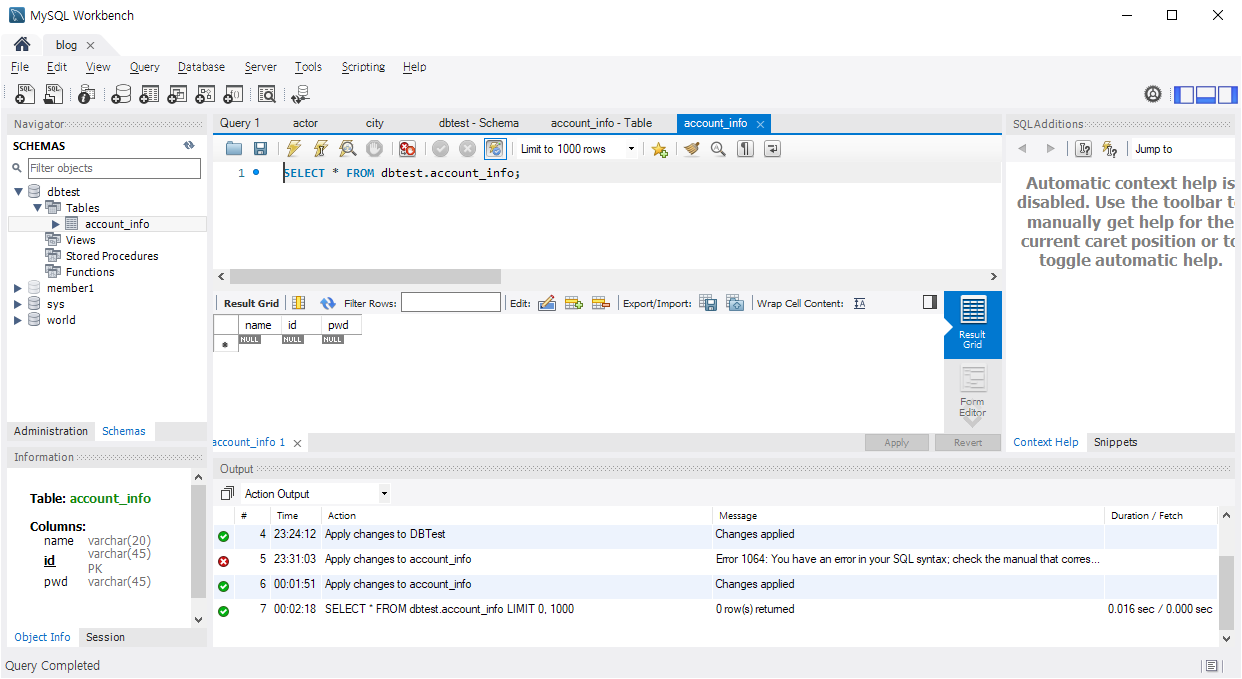Viewport: 1242px width, 679px height.
Task: Edit the current row icon
Action: [x=547, y=303]
